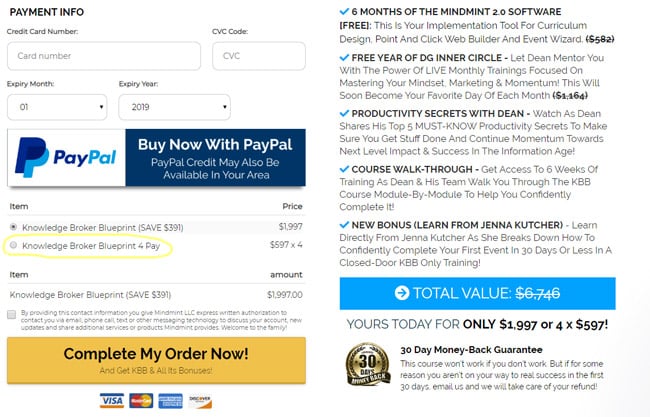Focus the Card number input field
The image size is (650, 417).
tap(104, 56)
